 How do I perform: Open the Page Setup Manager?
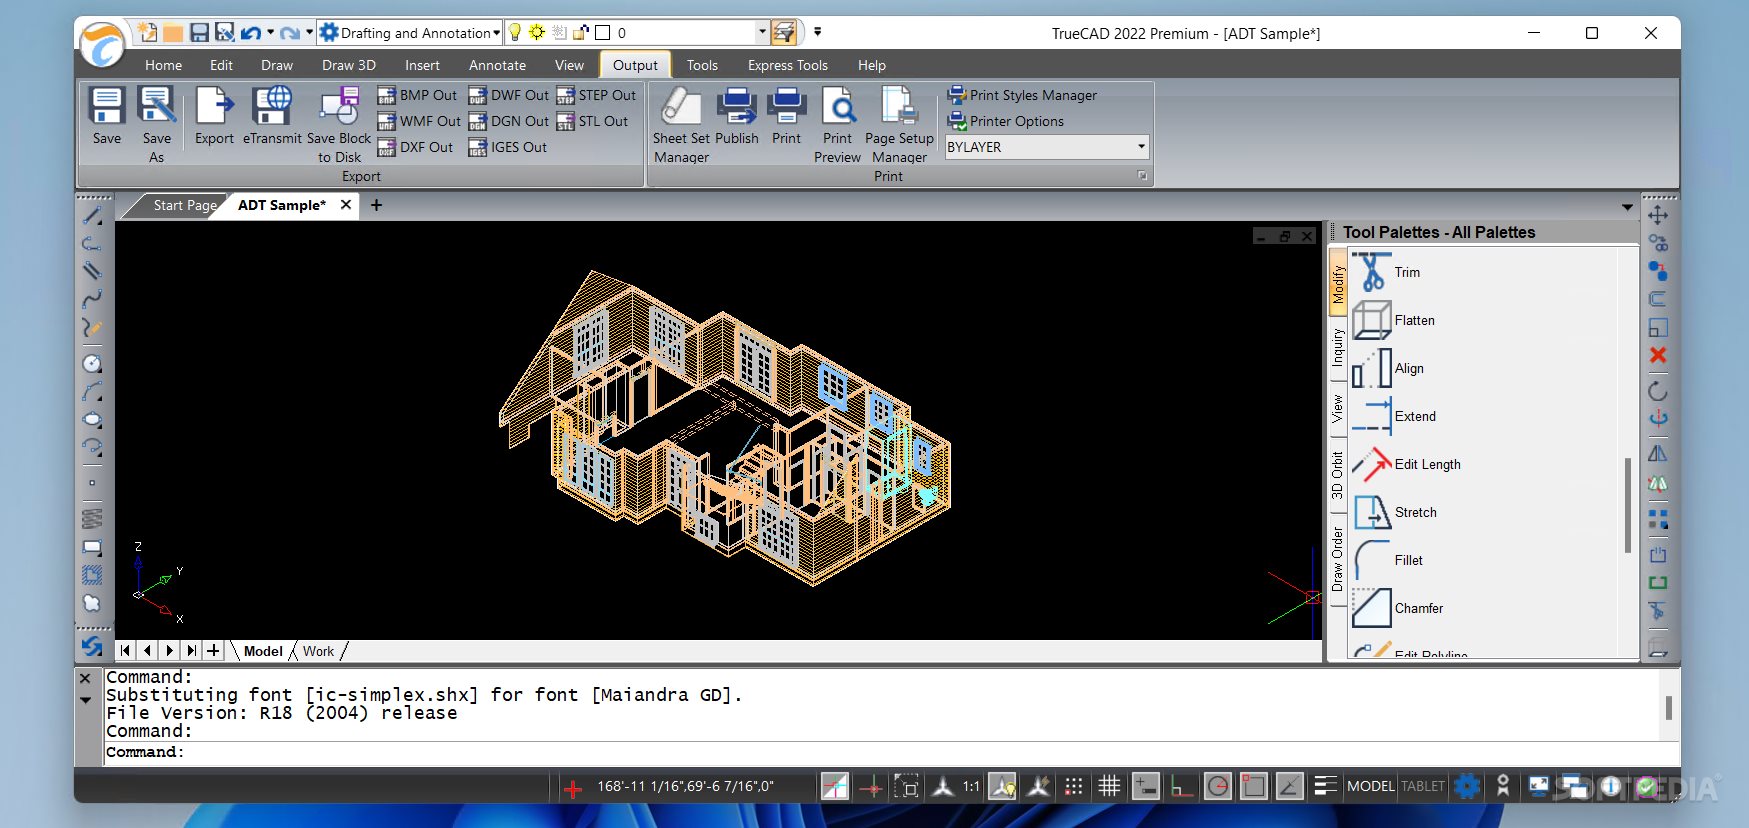(899, 125)
